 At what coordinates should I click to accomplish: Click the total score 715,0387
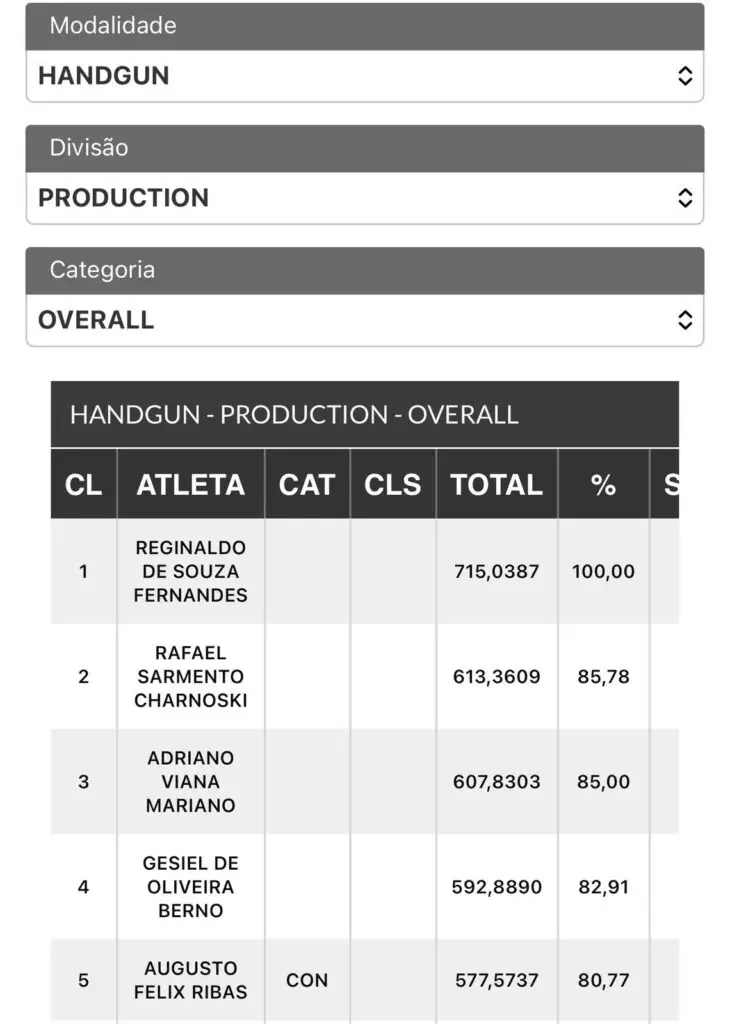[496, 571]
